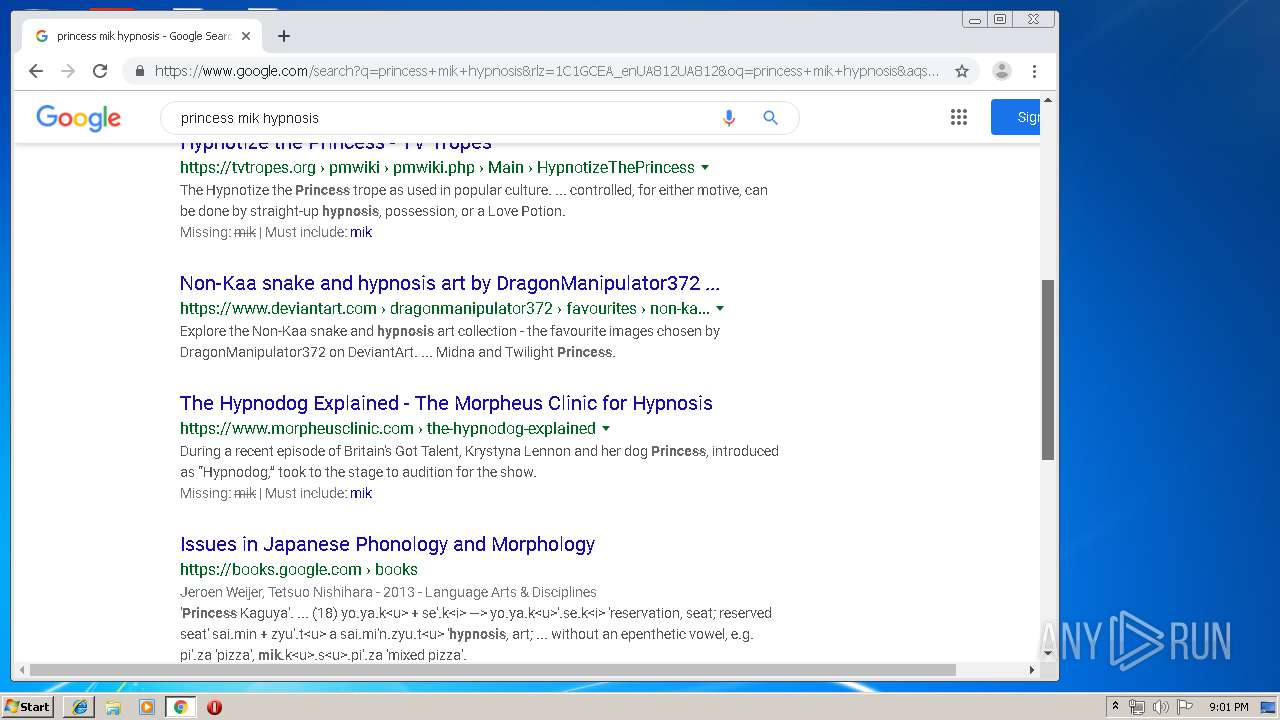
Task: Launch Internet Explorer from the taskbar
Action: click(80, 707)
